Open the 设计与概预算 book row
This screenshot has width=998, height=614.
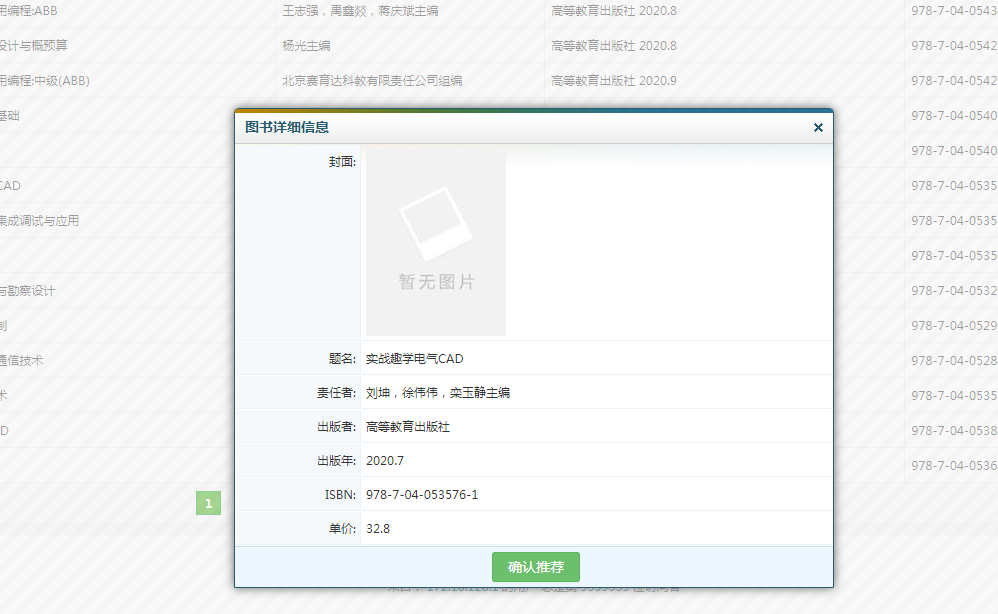pyautogui.click(x=34, y=45)
